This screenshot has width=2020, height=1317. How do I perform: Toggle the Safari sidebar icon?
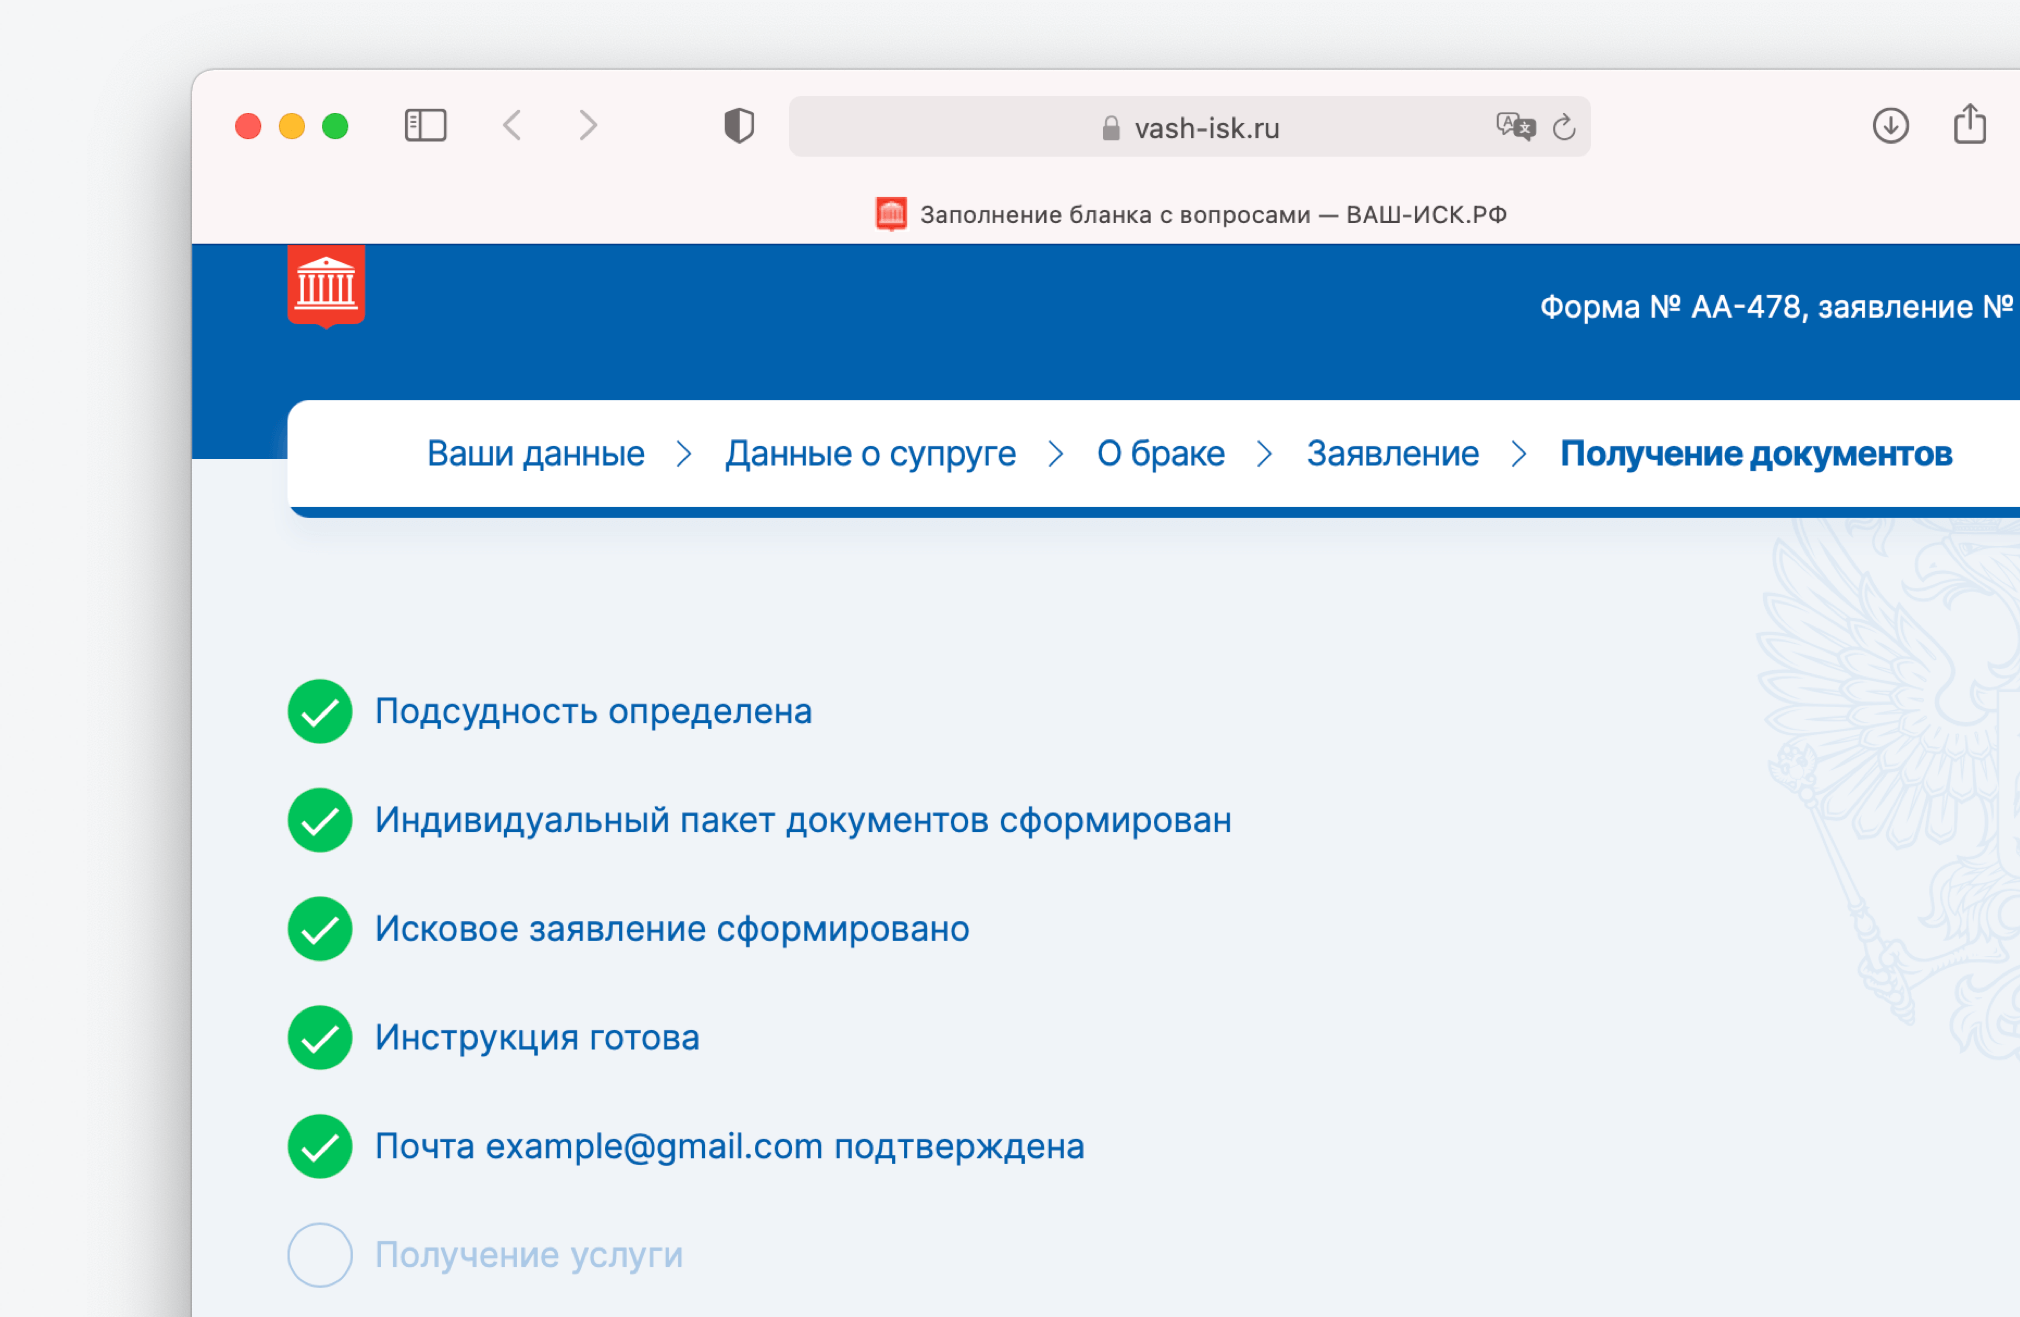425,126
